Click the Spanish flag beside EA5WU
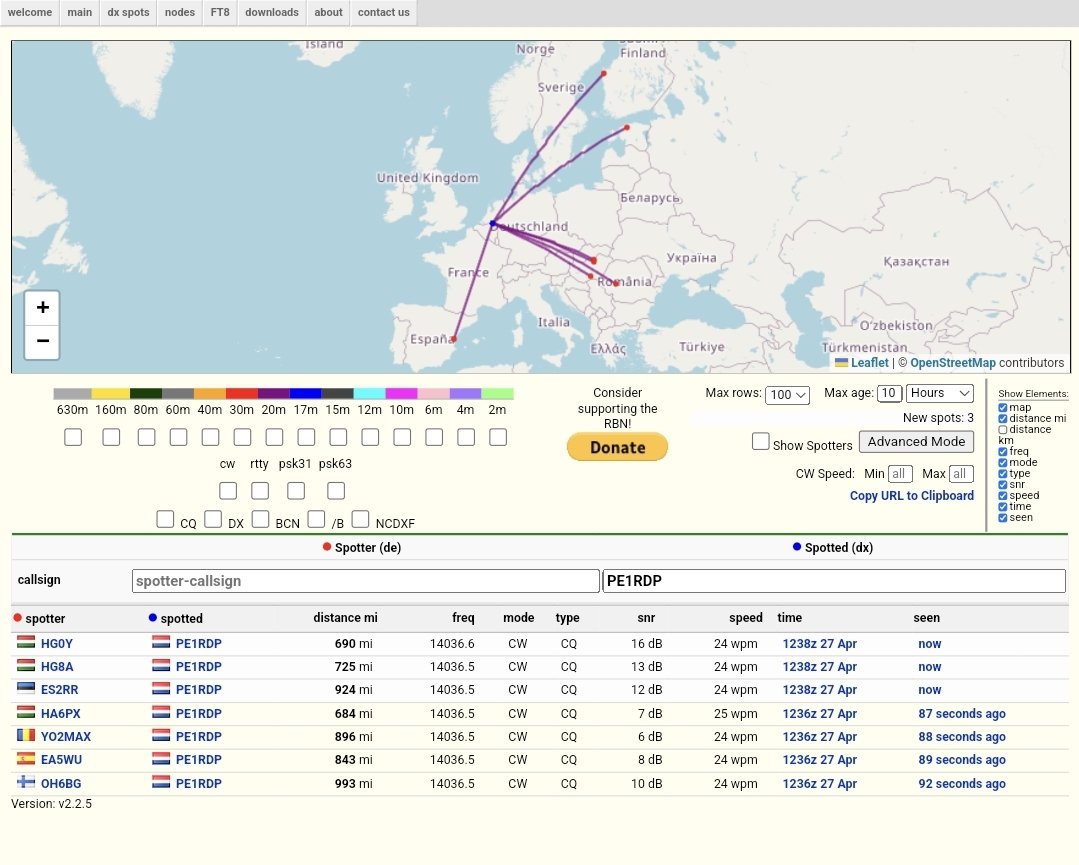Screen dimensions: 1079x865 26,758
